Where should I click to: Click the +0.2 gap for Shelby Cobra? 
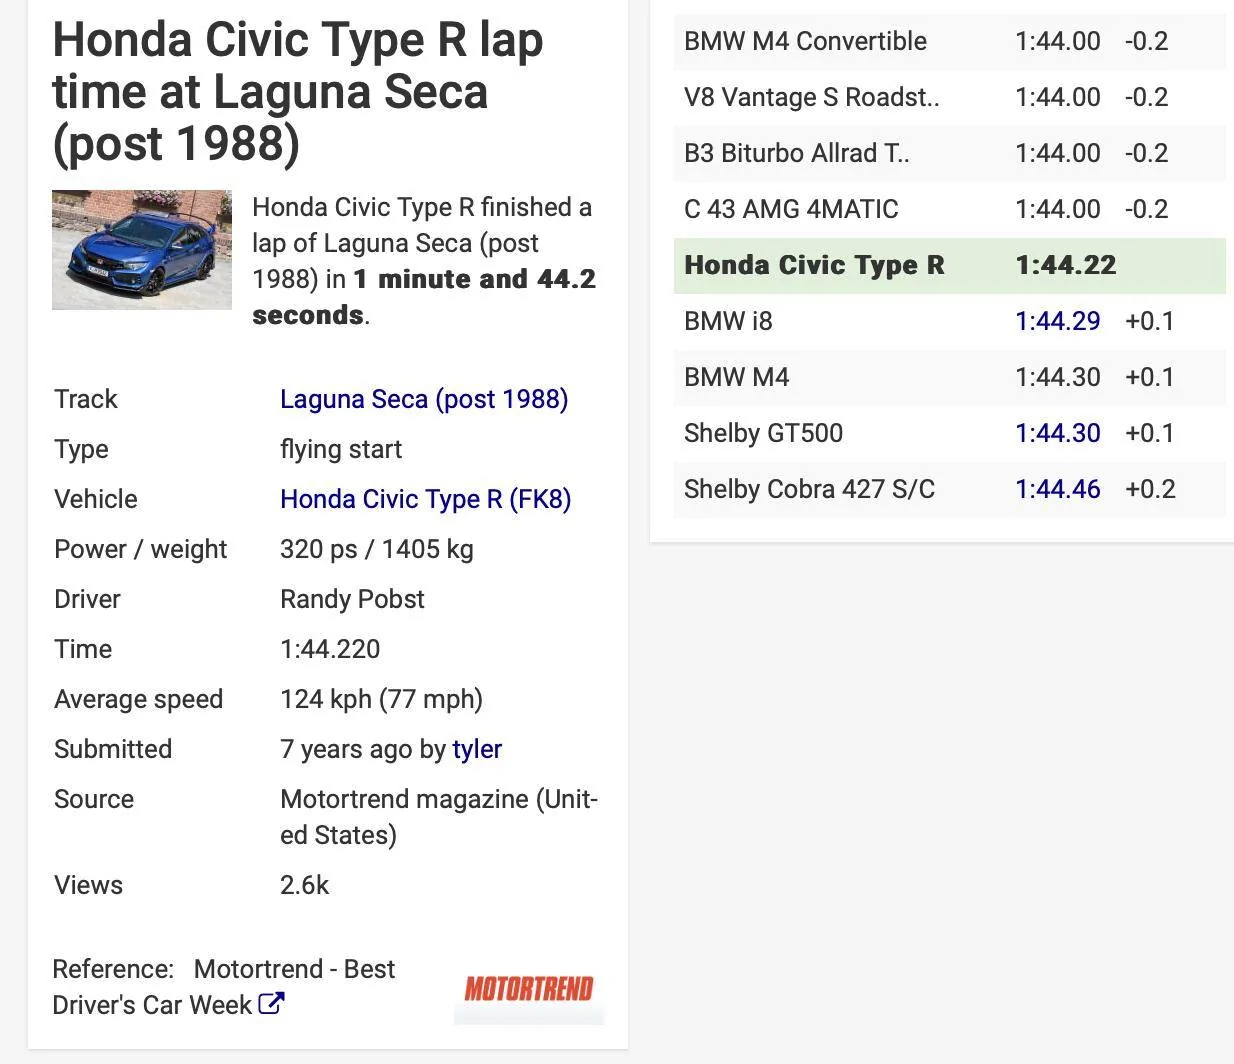pos(1150,489)
